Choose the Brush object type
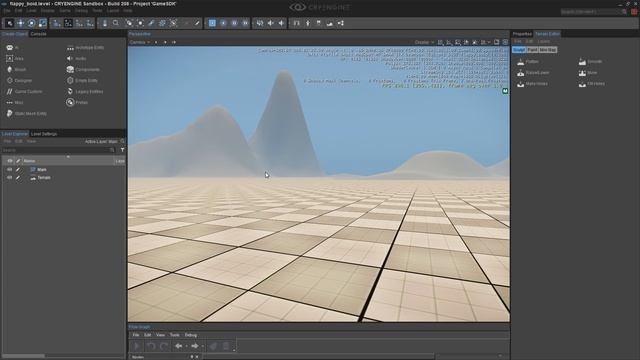Image resolution: width=640 pixels, height=360 pixels. point(16,70)
